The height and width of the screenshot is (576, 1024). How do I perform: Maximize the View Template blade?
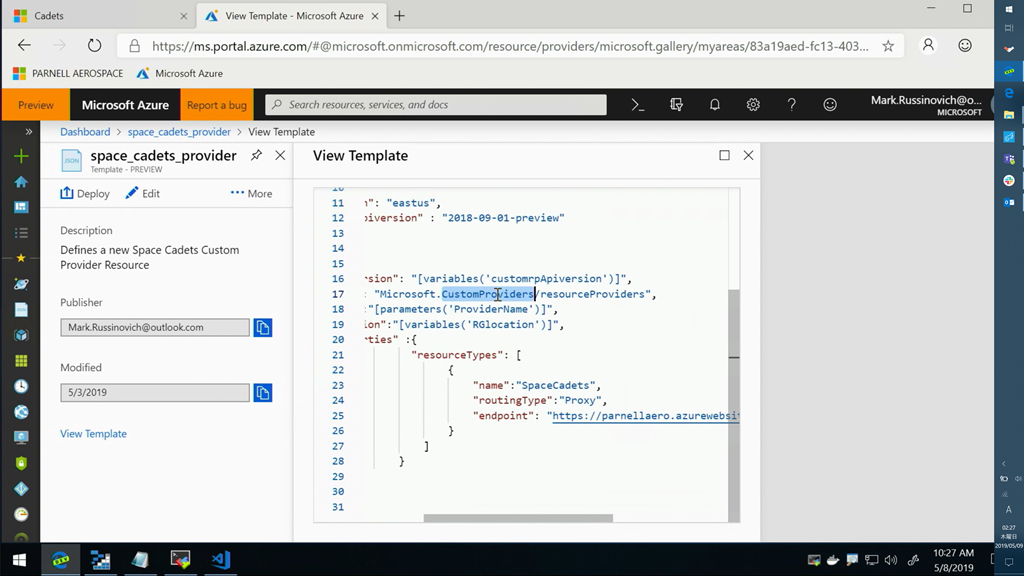(x=724, y=156)
